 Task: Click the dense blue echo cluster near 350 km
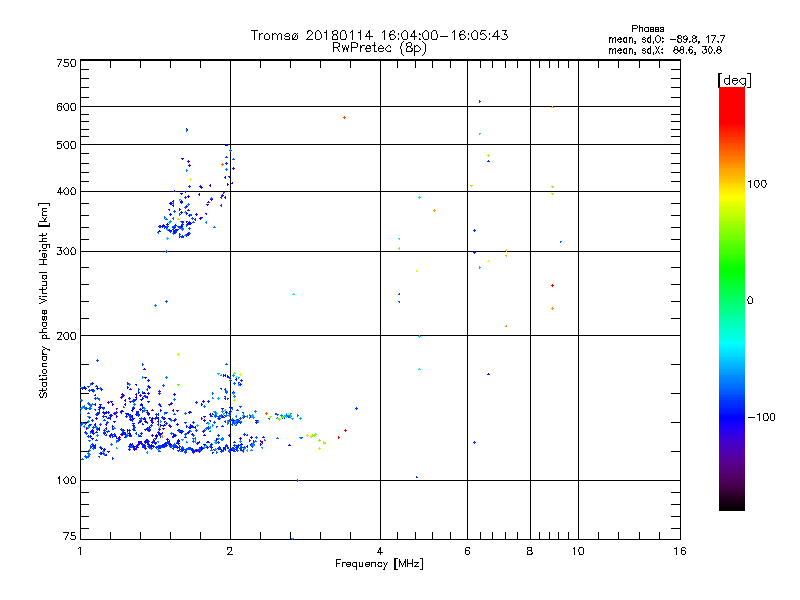(x=177, y=217)
